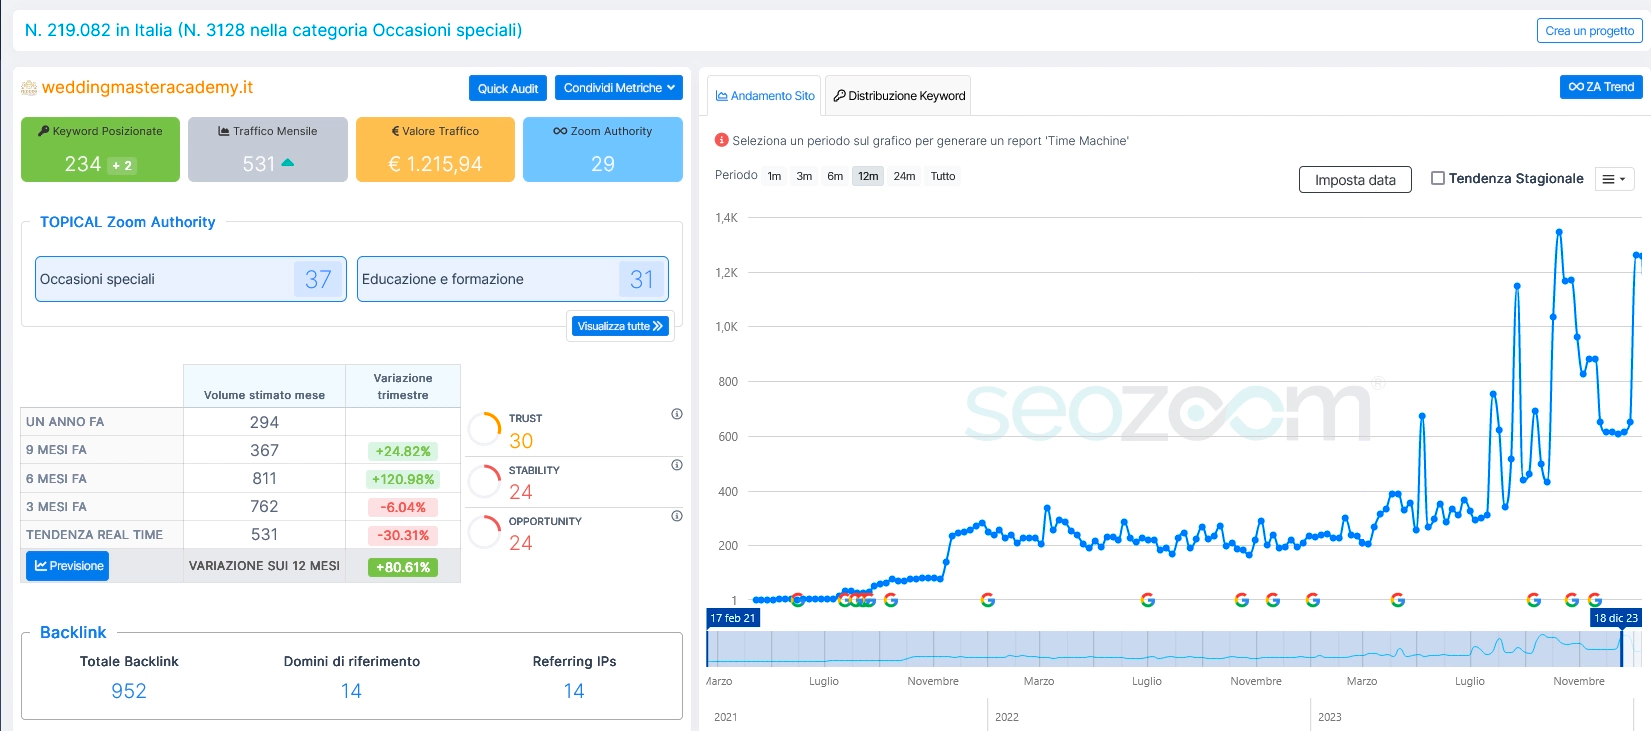Switch to the Andamento Sito tab
The width and height of the screenshot is (1651, 731).
tap(765, 96)
